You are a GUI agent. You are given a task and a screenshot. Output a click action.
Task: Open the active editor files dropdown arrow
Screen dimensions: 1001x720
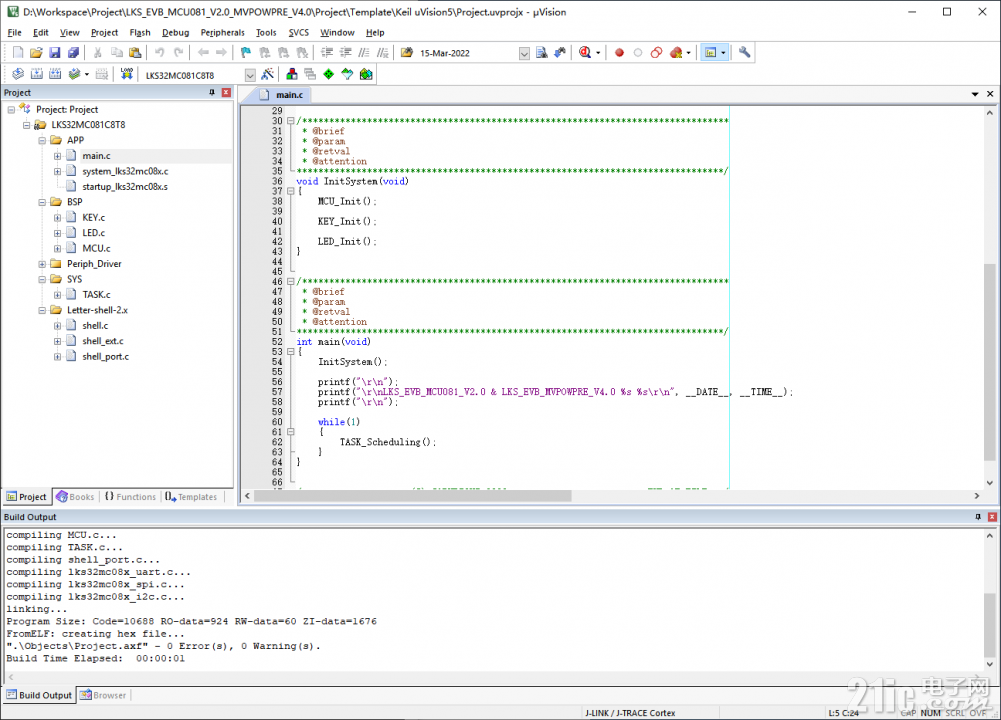tap(975, 94)
